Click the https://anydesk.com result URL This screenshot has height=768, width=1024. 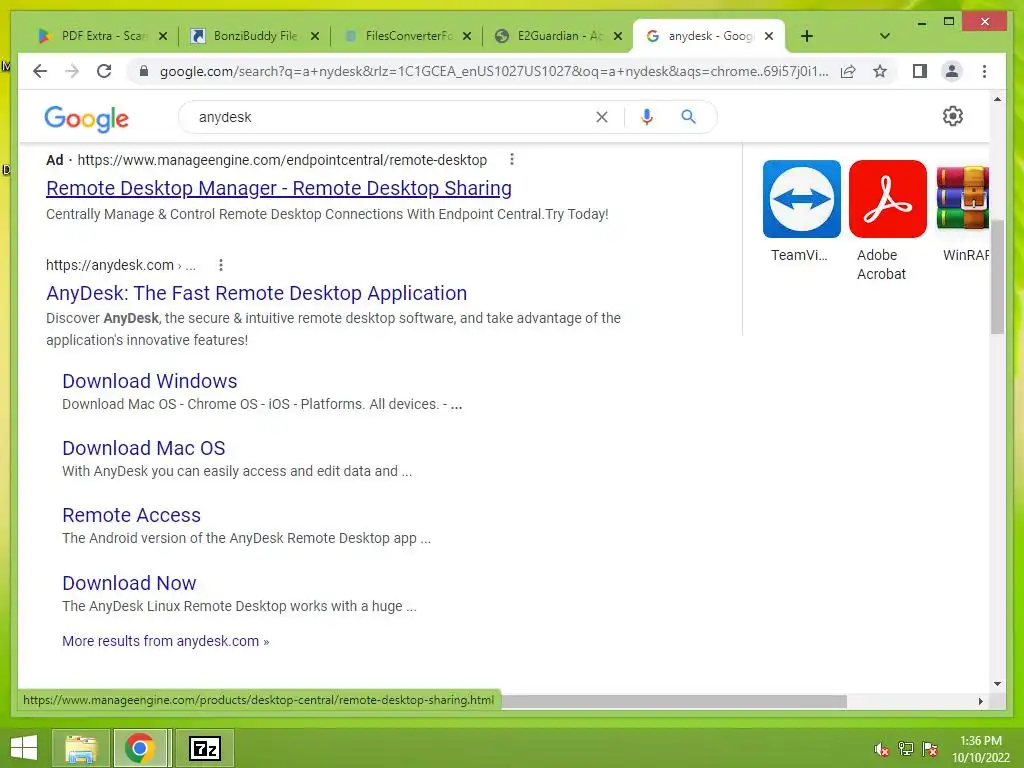[110, 265]
